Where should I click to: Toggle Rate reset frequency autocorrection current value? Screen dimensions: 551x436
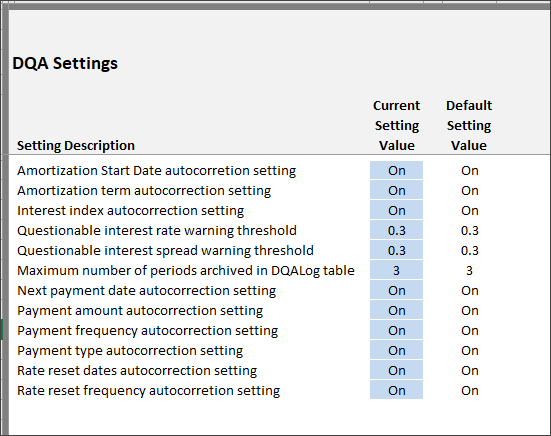tap(396, 390)
